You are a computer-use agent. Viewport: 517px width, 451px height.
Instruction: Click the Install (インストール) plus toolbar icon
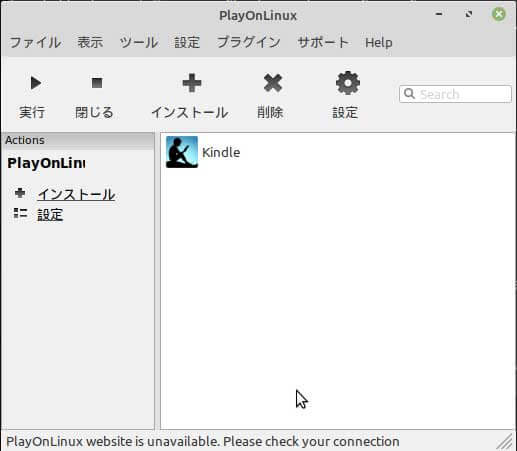point(192,83)
